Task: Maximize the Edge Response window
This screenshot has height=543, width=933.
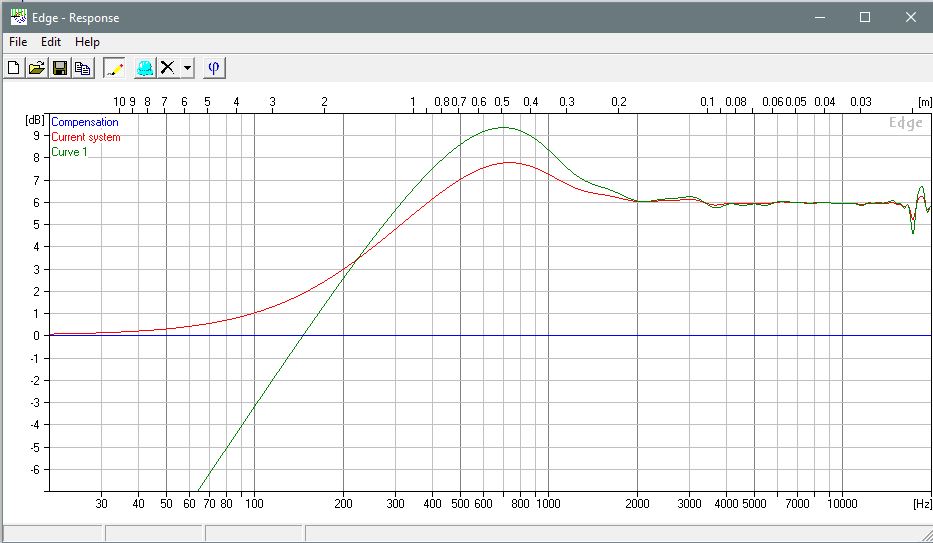Action: [865, 17]
